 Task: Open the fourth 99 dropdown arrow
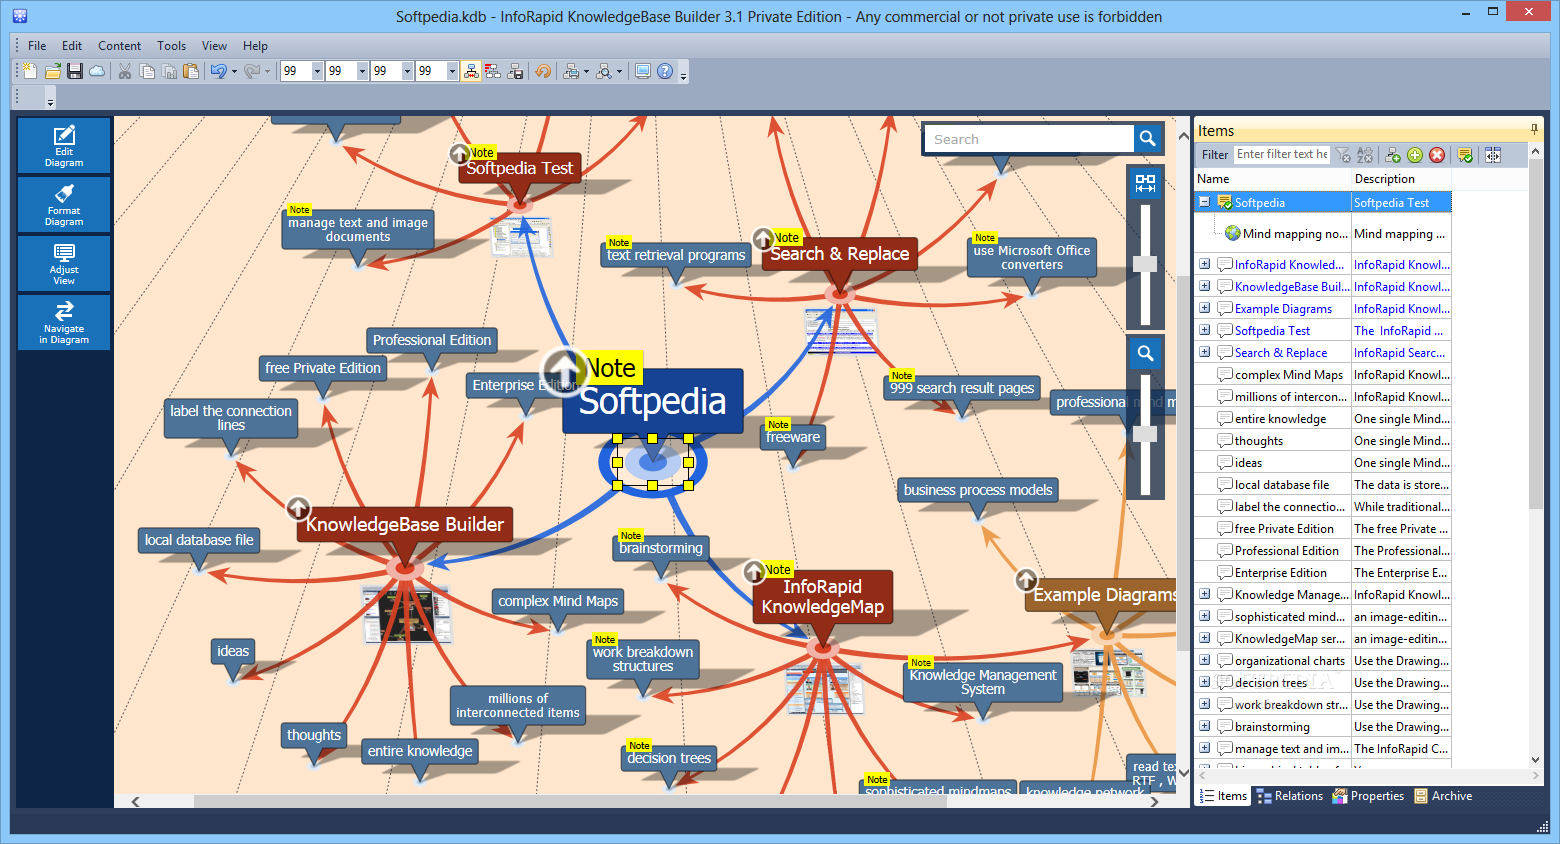coord(452,71)
